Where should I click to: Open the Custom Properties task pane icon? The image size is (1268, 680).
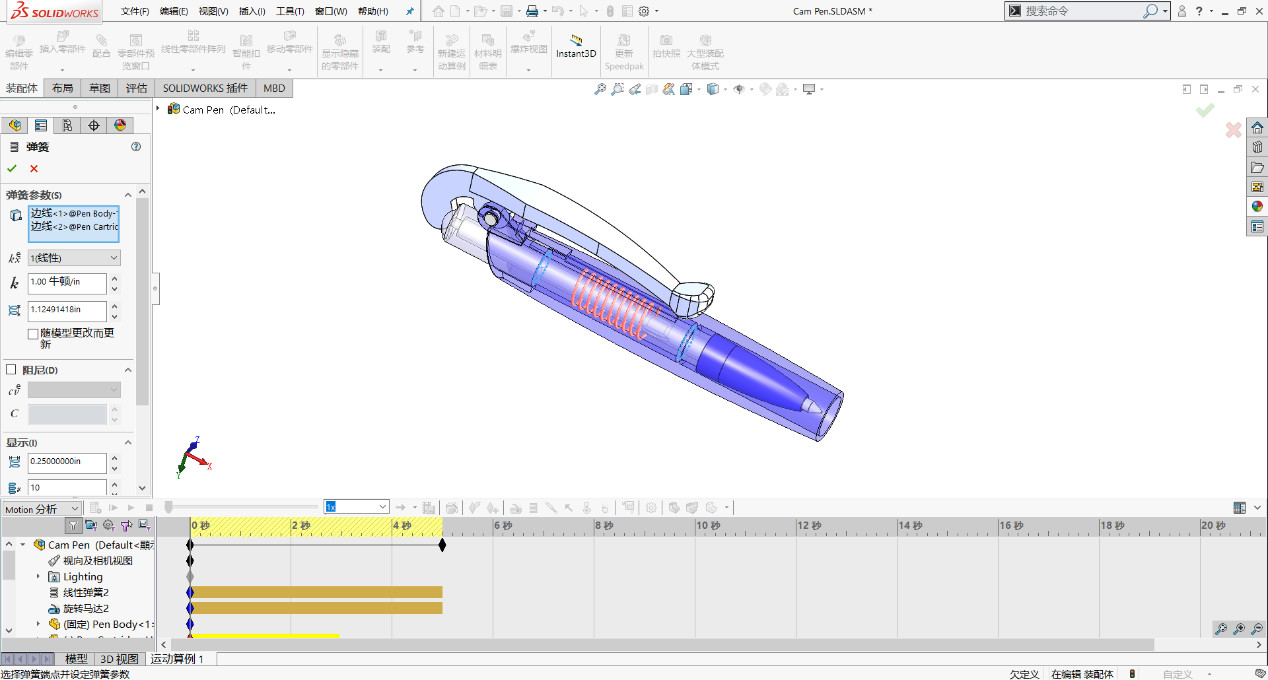point(1257,227)
